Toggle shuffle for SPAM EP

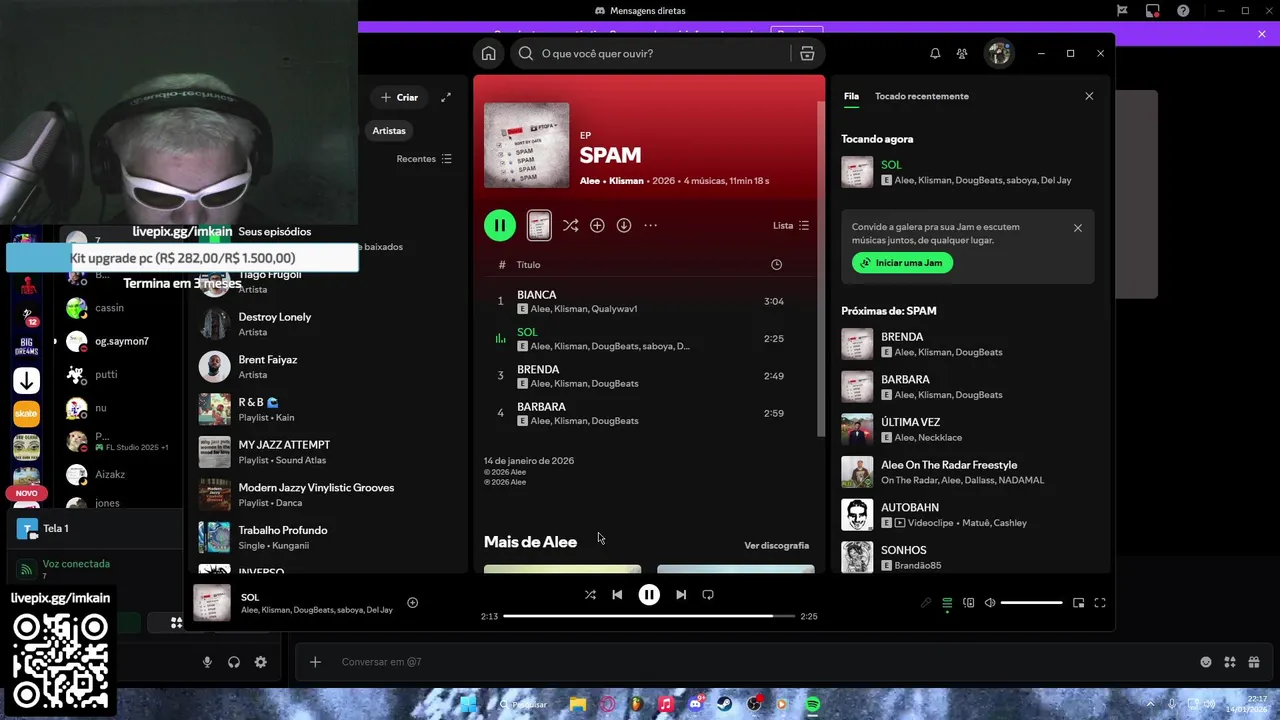(570, 226)
